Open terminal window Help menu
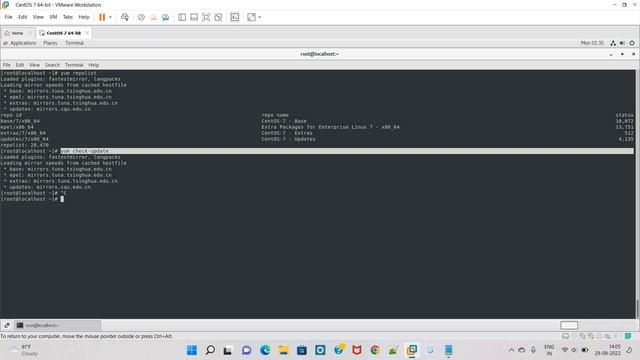 point(94,65)
